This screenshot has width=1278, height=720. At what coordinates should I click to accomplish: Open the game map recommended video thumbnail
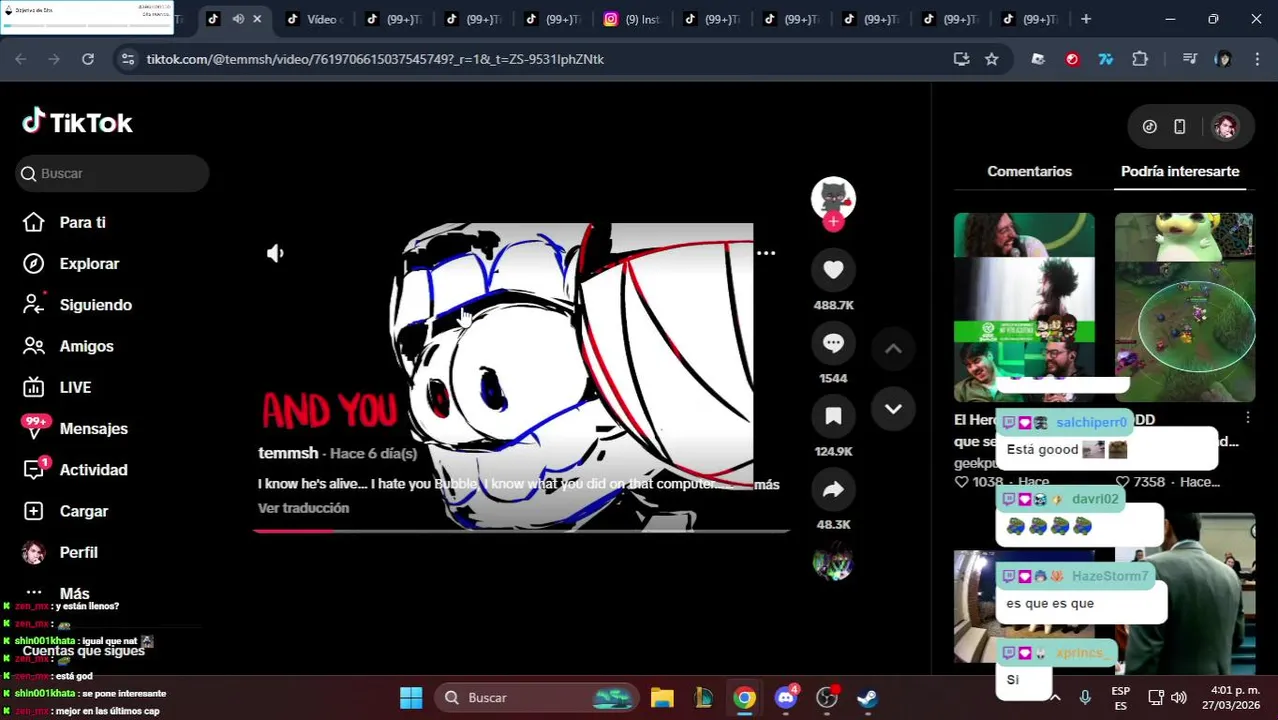1185,307
